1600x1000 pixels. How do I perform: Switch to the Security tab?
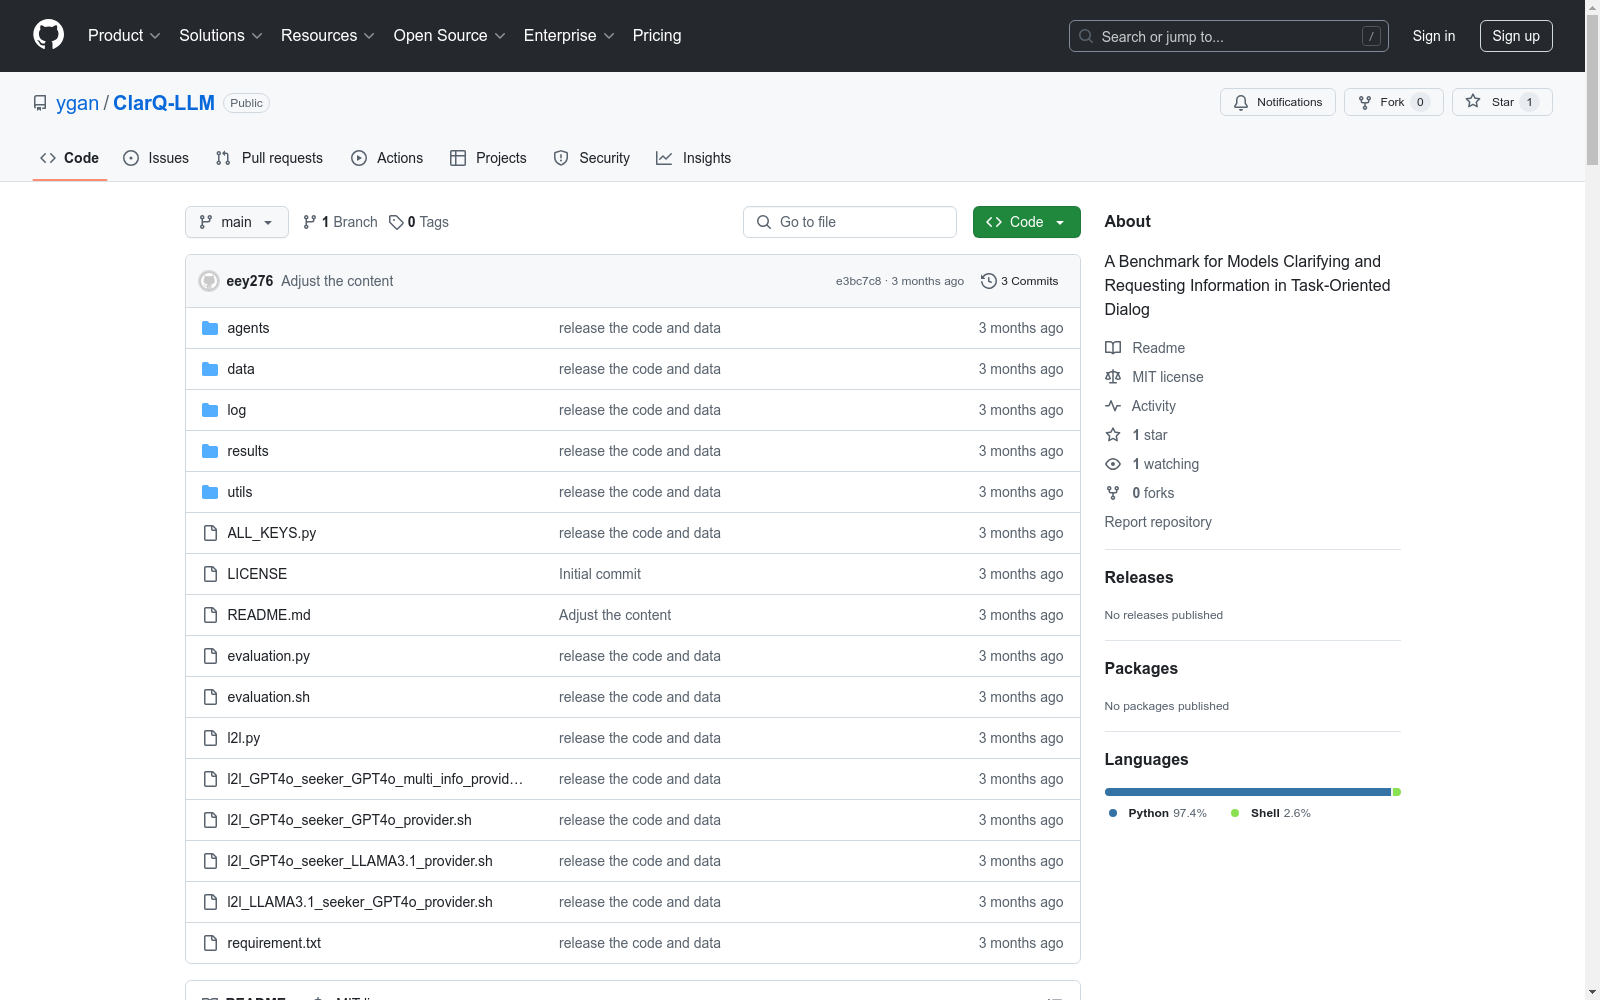pyautogui.click(x=592, y=158)
